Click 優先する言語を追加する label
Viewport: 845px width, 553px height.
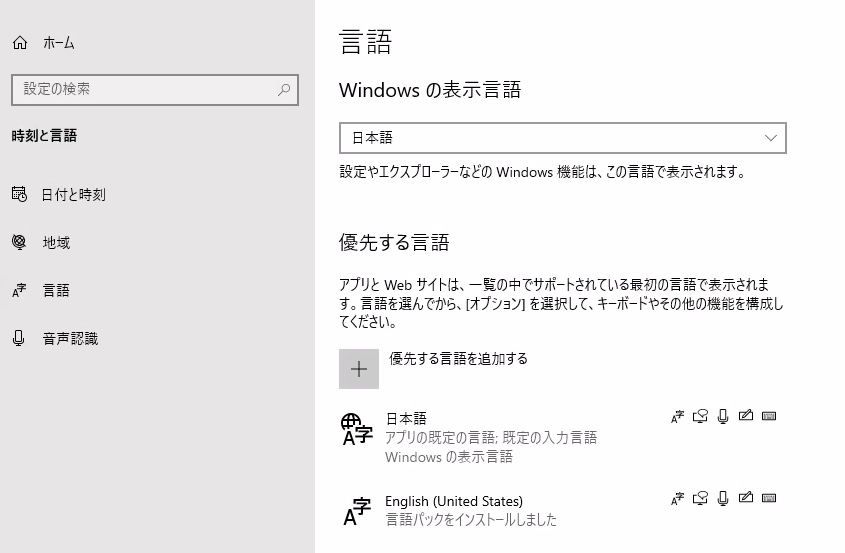click(458, 358)
